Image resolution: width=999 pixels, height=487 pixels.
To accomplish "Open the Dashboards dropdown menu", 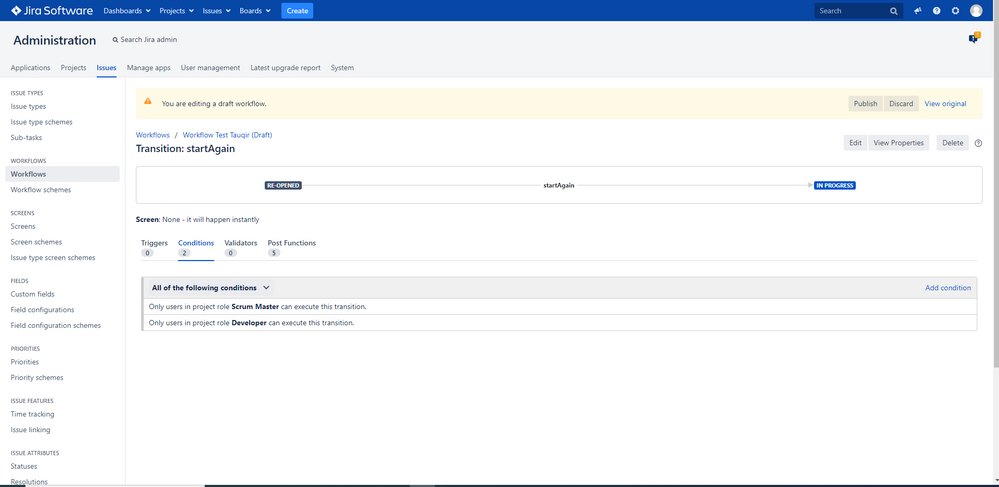I will click(127, 11).
